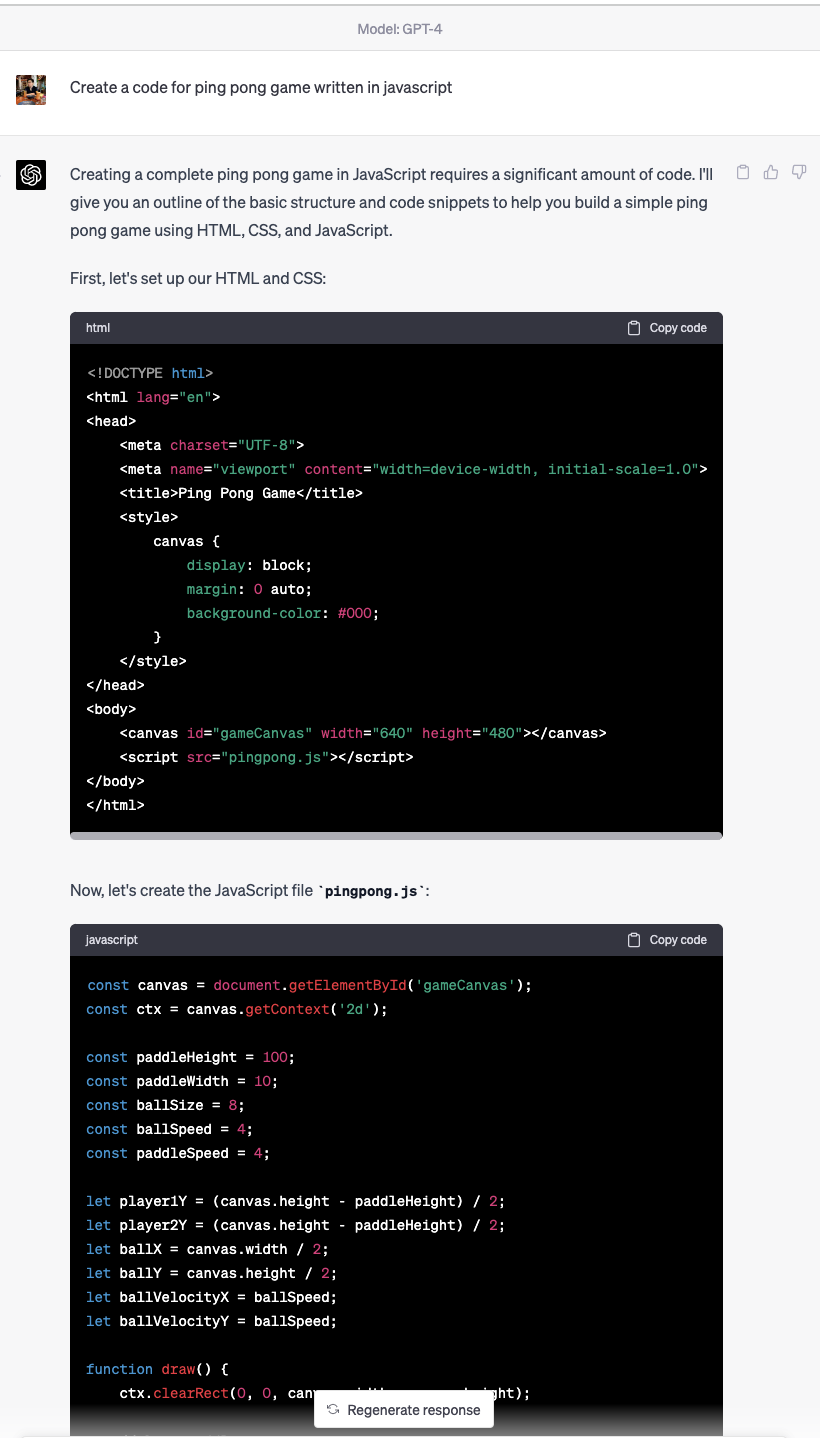The height and width of the screenshot is (1438, 820).
Task: Click the 'const paddleHeight = 100;' line
Action: coord(191,1057)
